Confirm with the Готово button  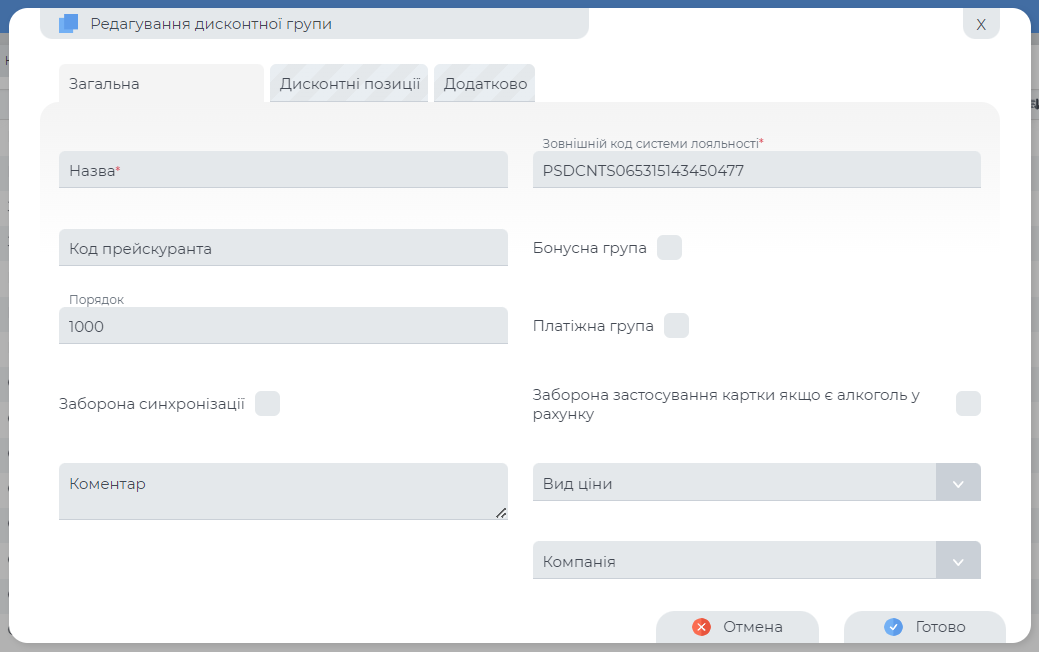(925, 627)
